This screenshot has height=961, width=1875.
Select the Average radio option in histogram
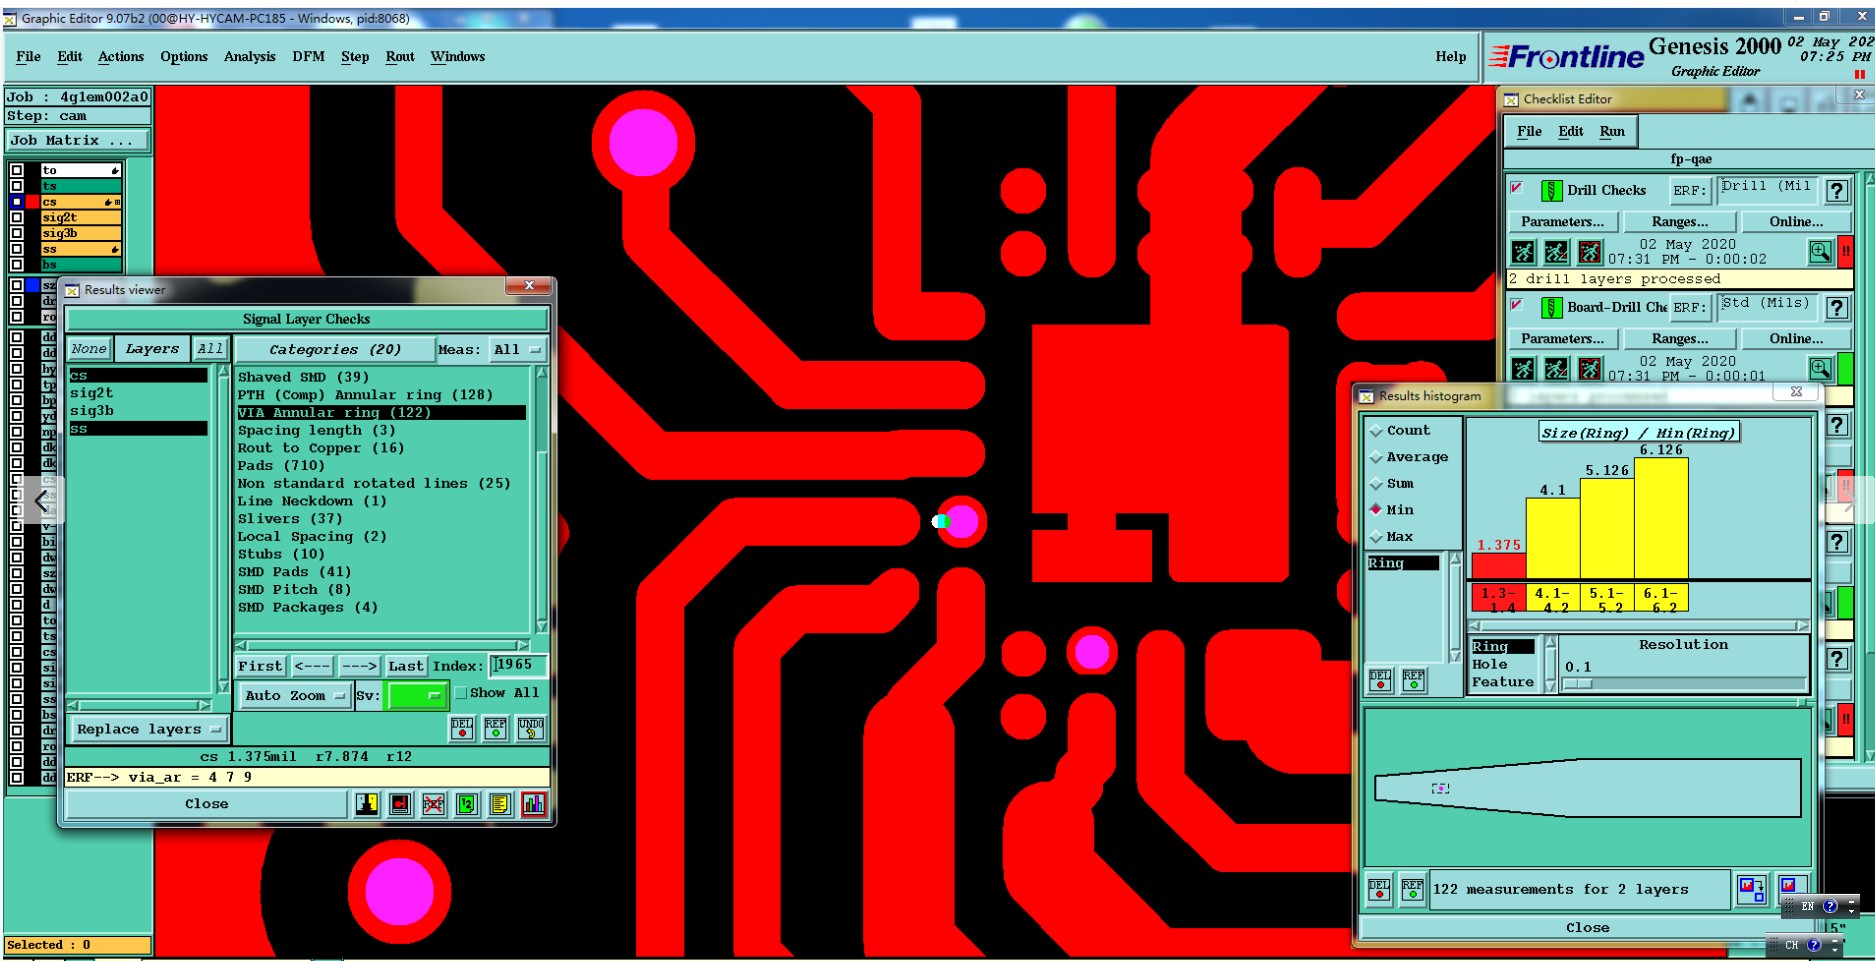(x=1377, y=457)
